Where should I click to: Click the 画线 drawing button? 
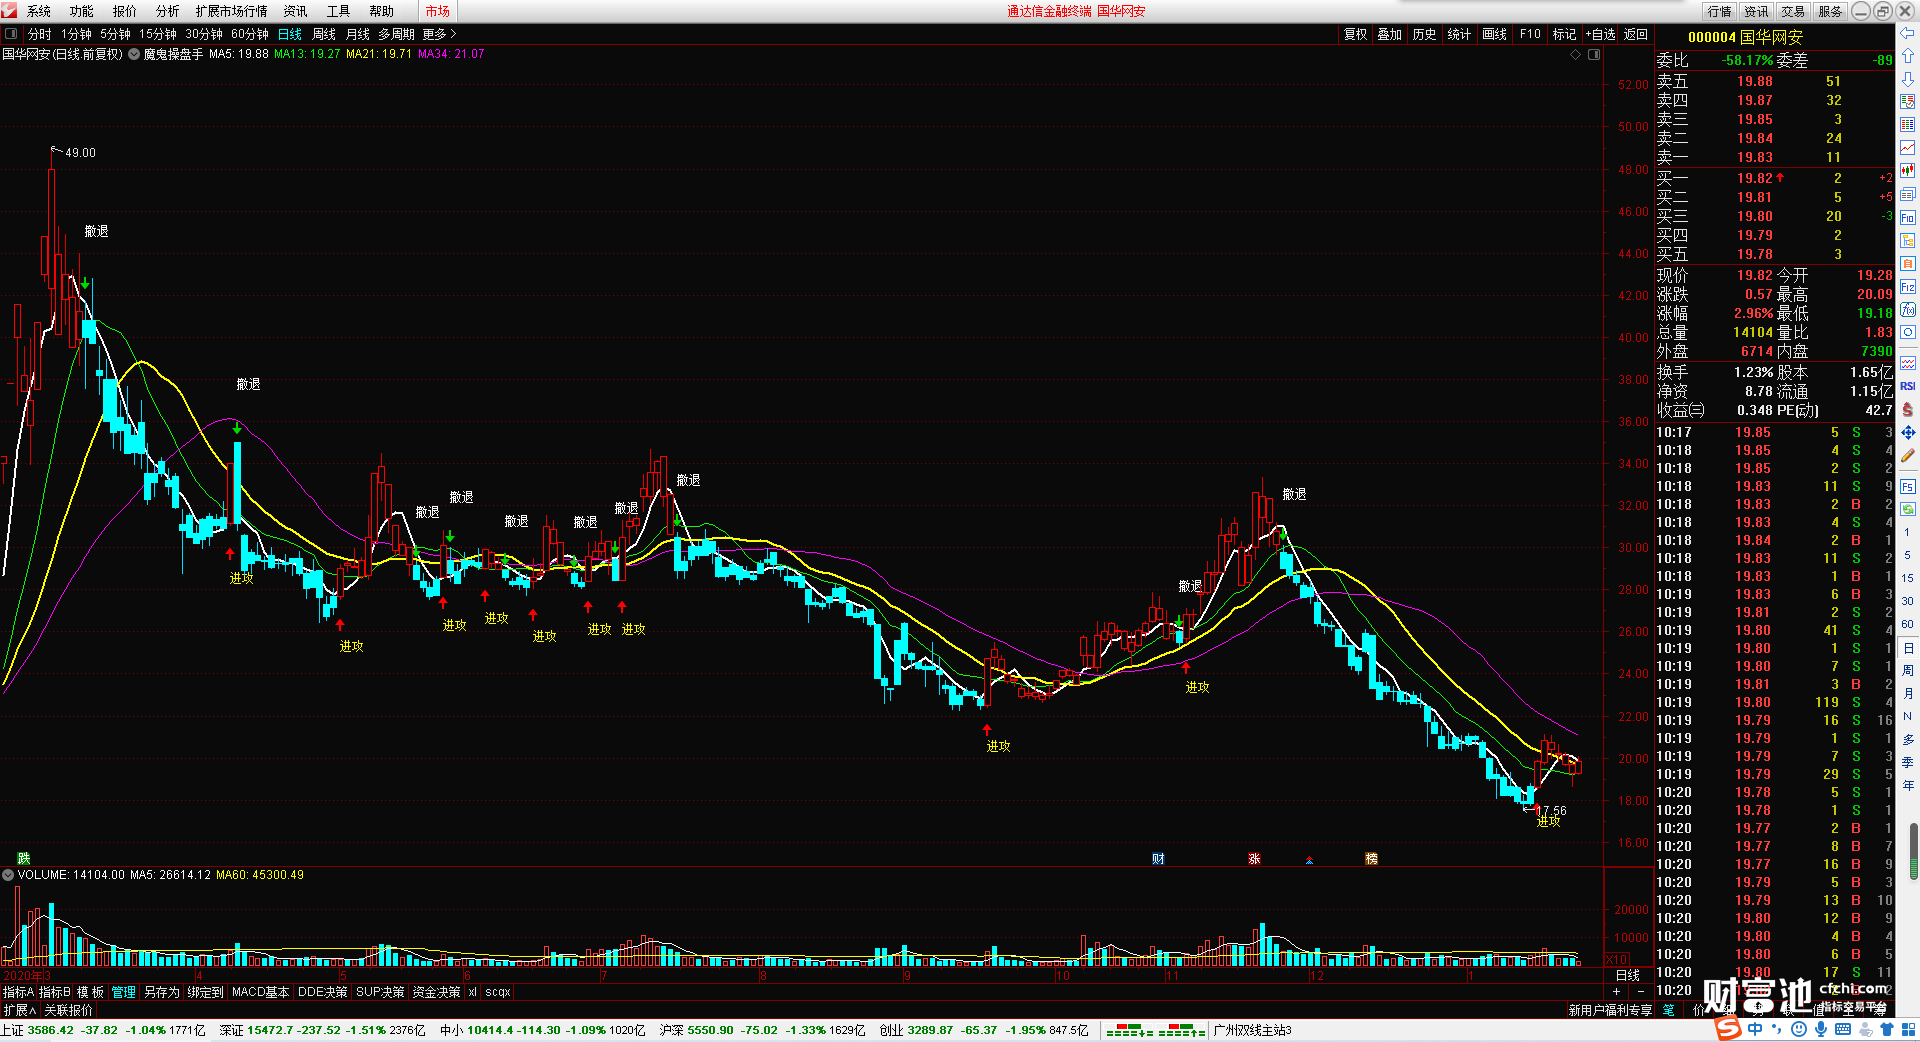1494,34
